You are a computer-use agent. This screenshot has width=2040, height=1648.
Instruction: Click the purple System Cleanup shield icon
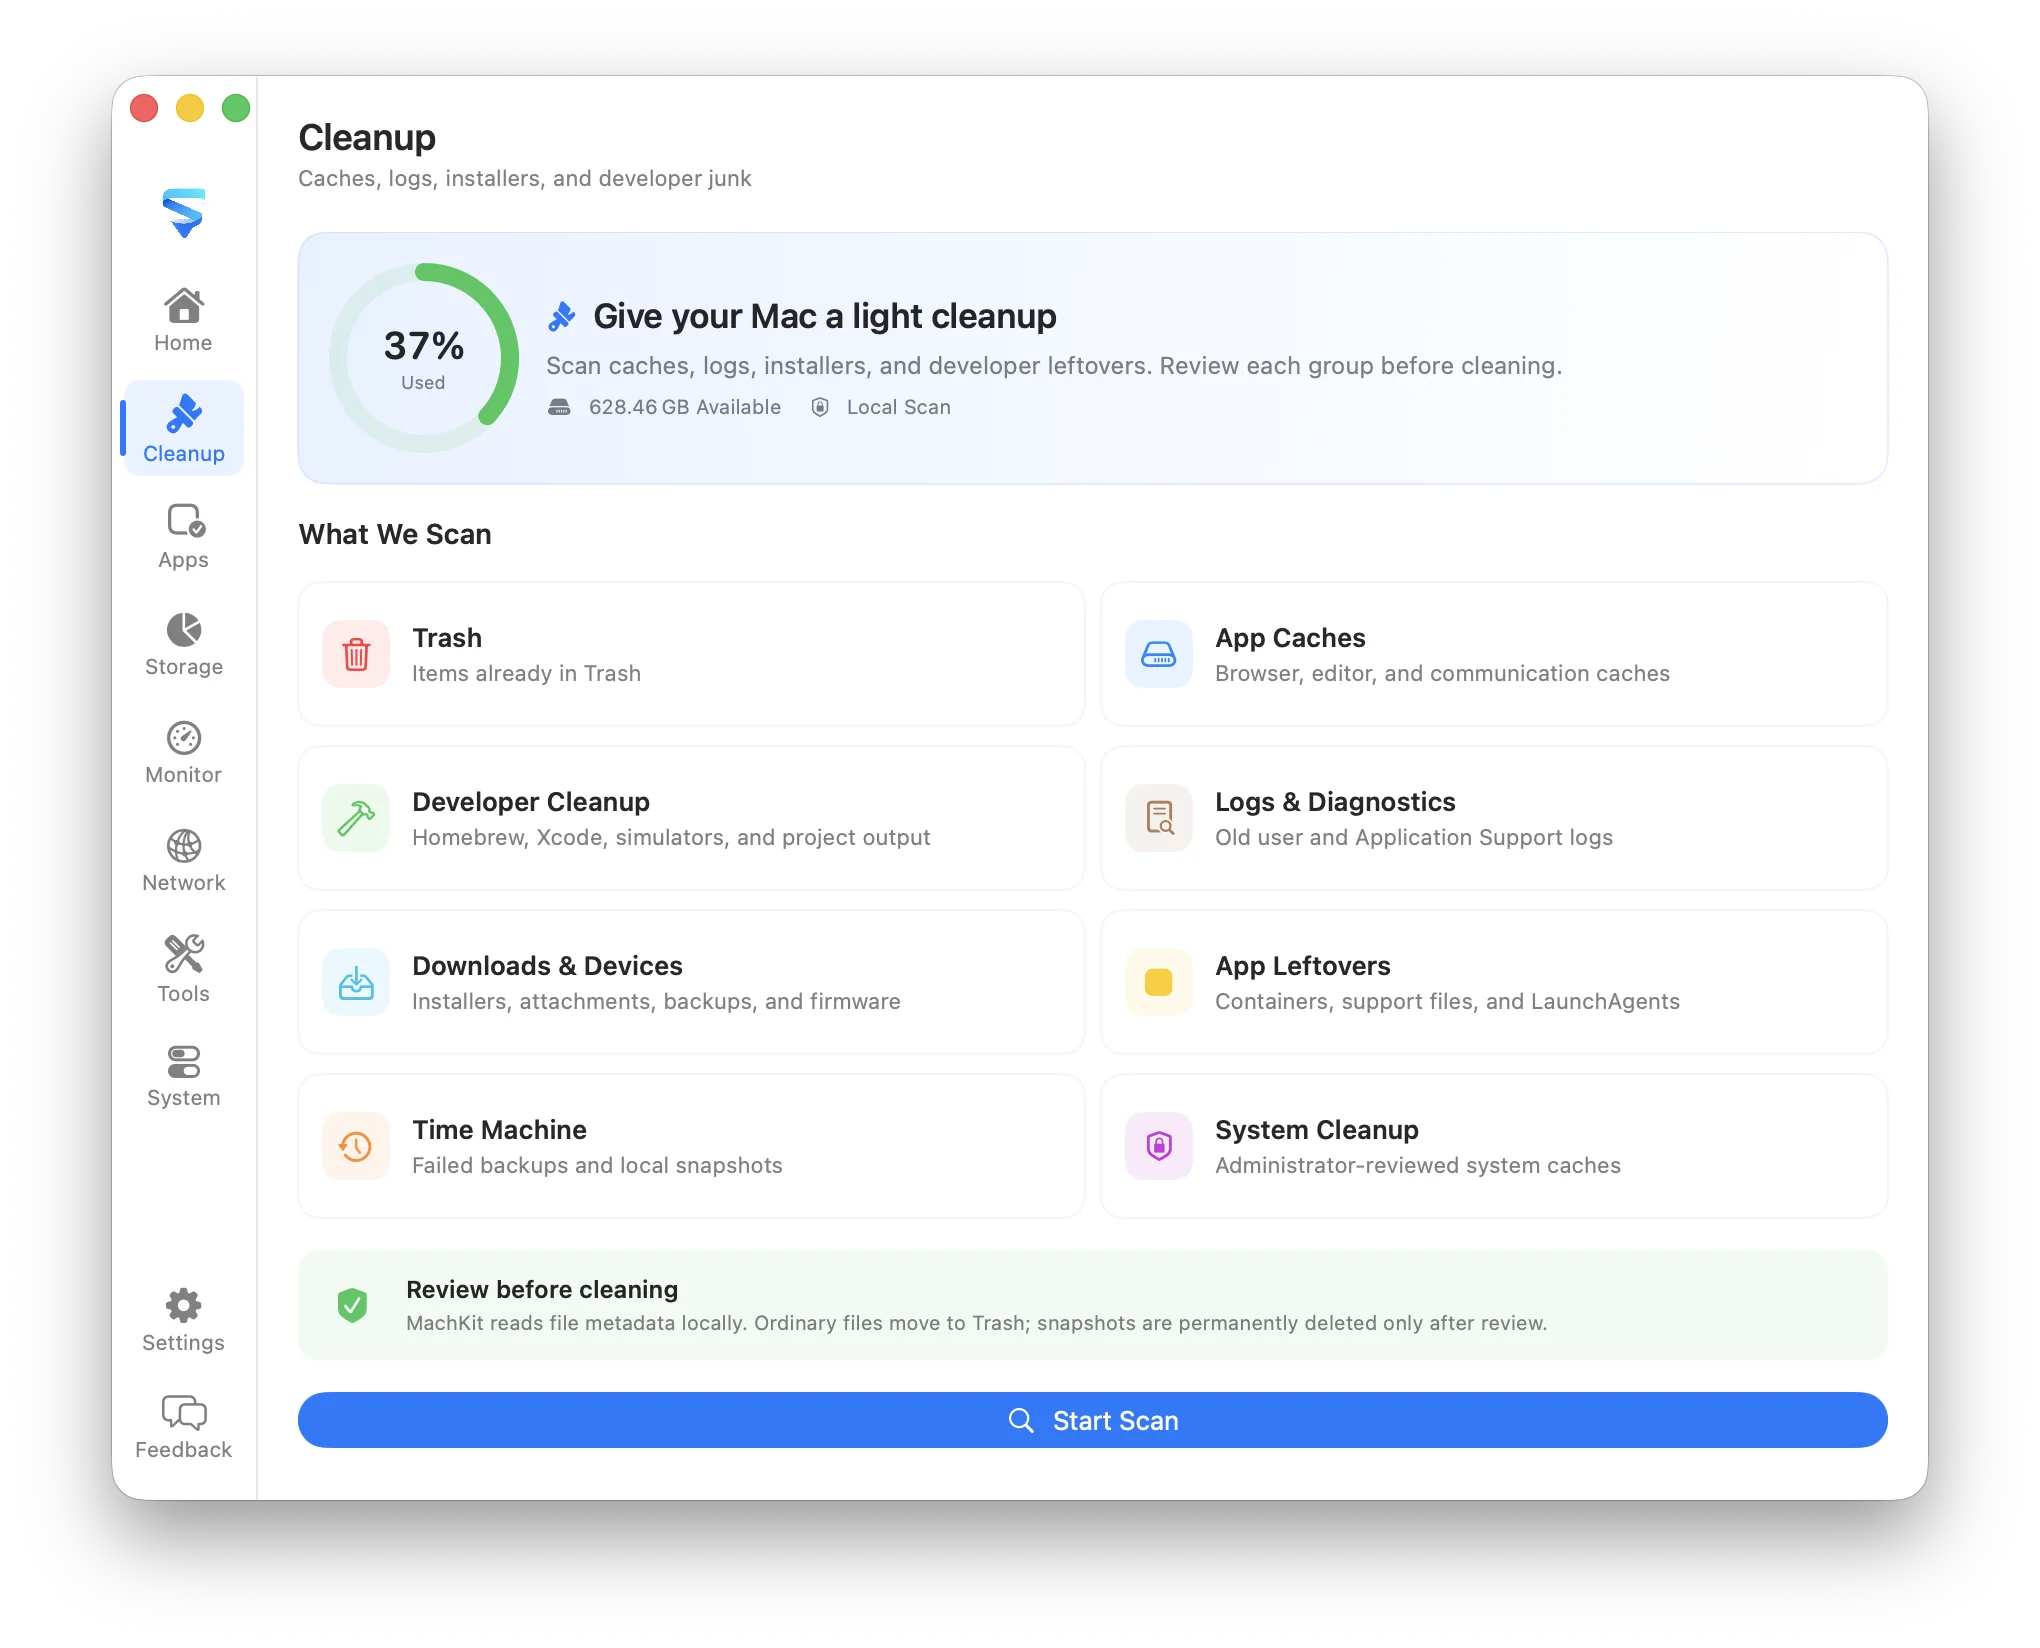pos(1159,1146)
